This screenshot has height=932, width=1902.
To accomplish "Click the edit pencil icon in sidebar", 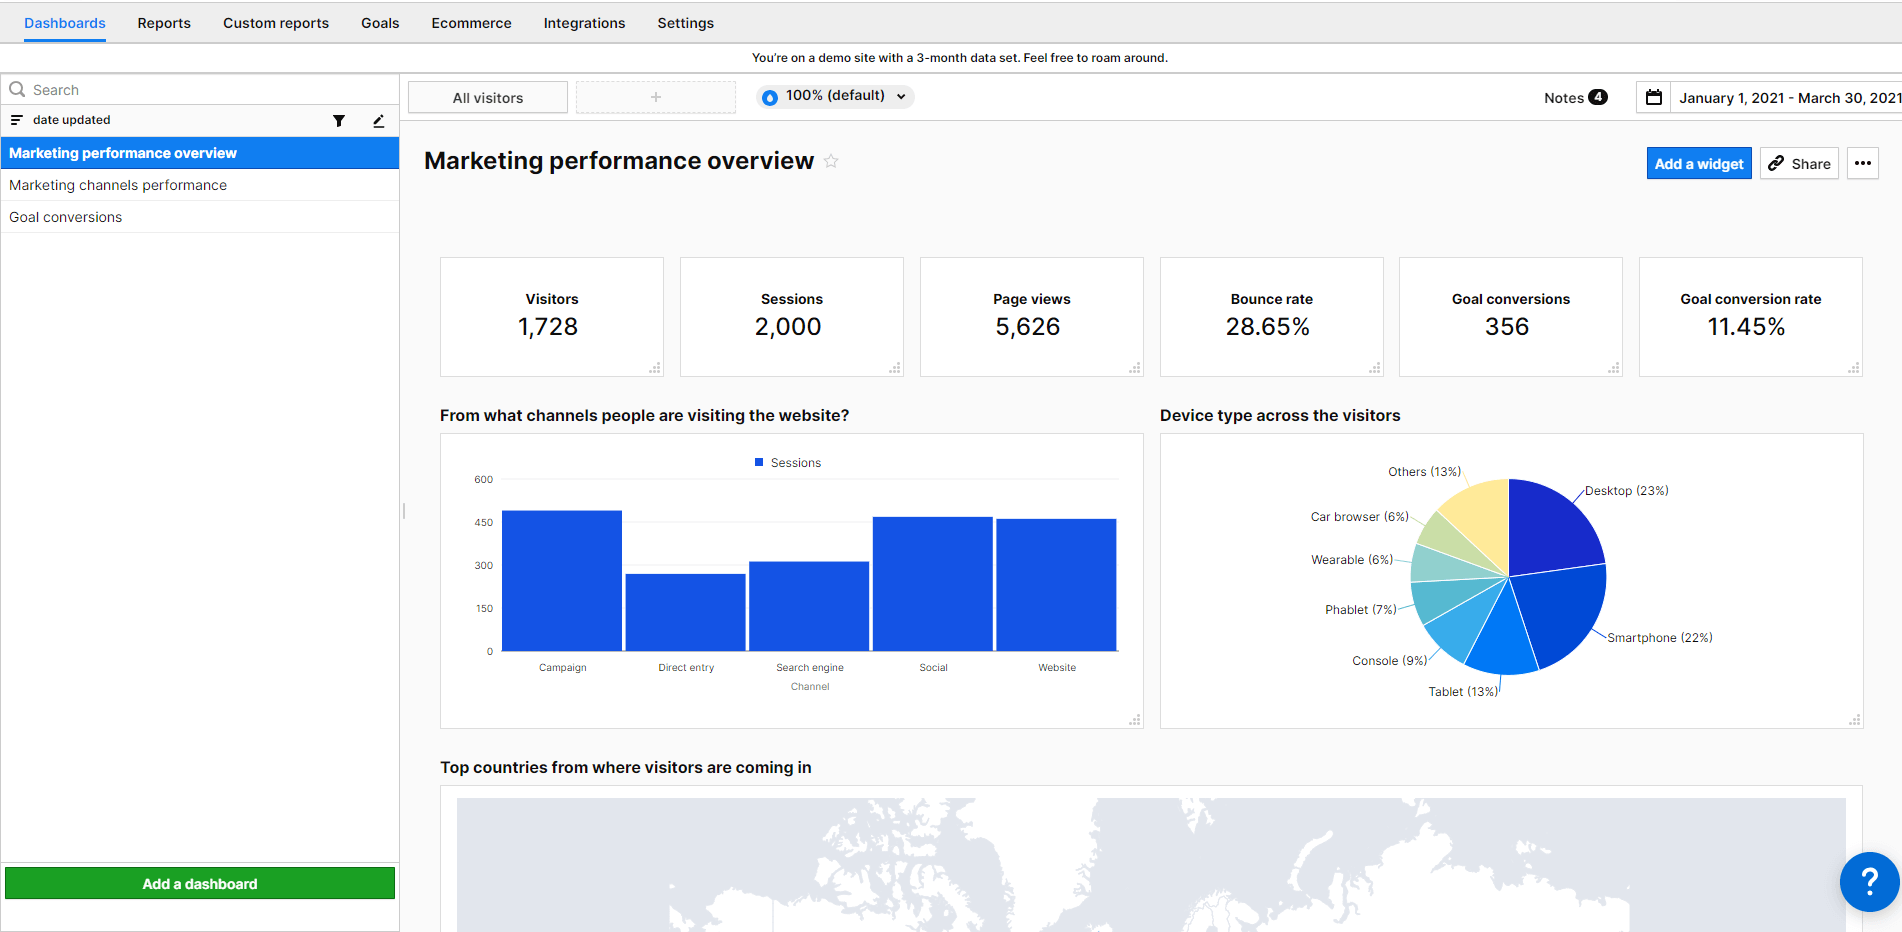I will click(x=378, y=121).
